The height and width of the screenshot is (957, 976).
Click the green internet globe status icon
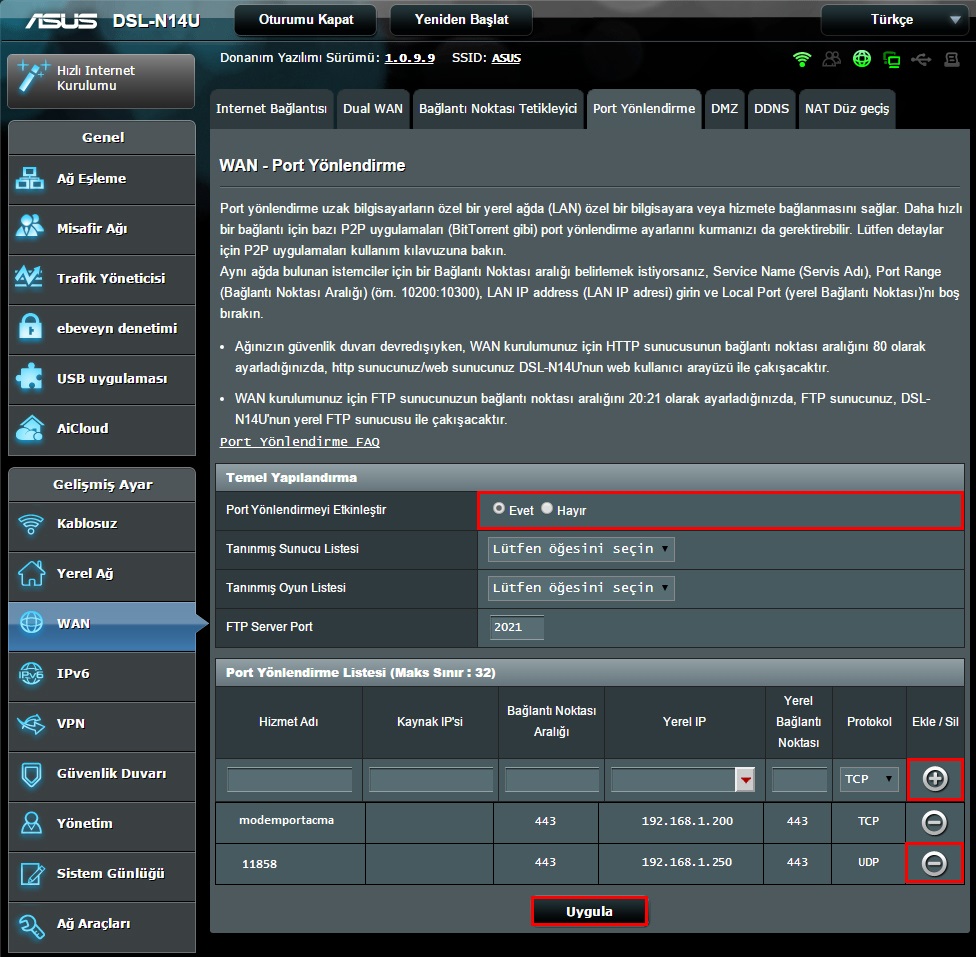861,59
